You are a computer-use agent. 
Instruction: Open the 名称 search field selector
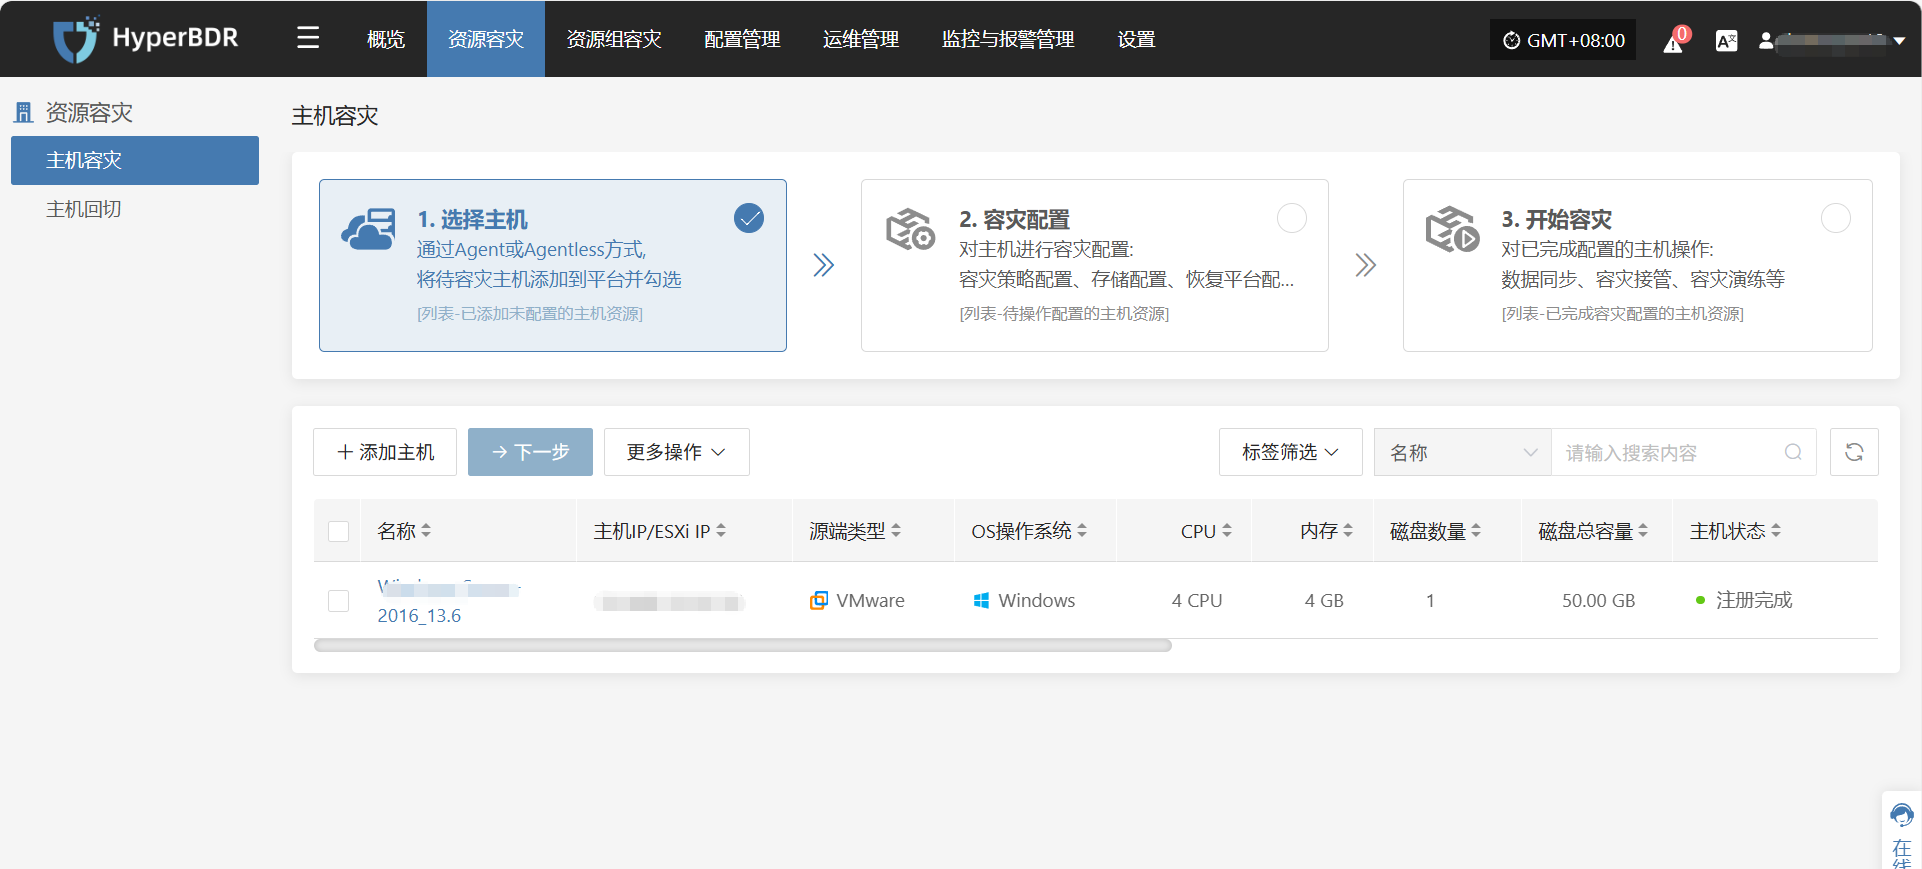click(x=1463, y=452)
